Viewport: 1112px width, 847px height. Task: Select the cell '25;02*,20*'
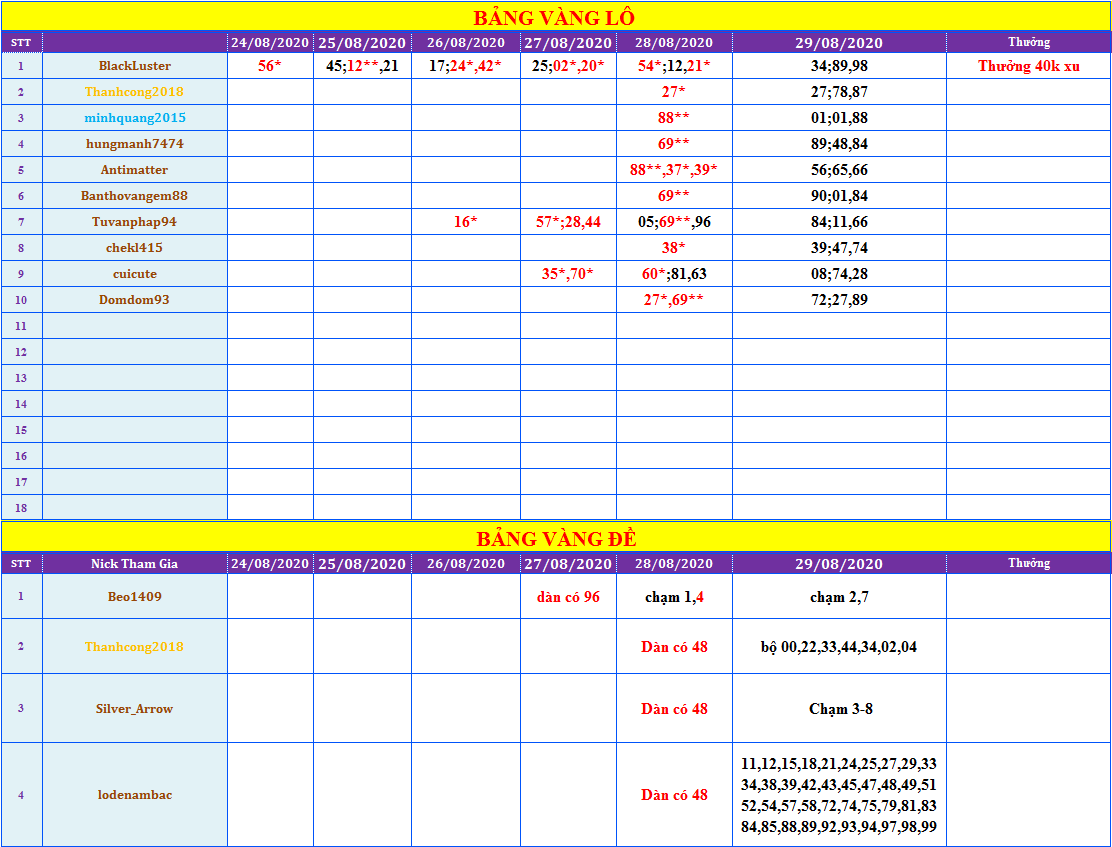pyautogui.click(x=568, y=66)
